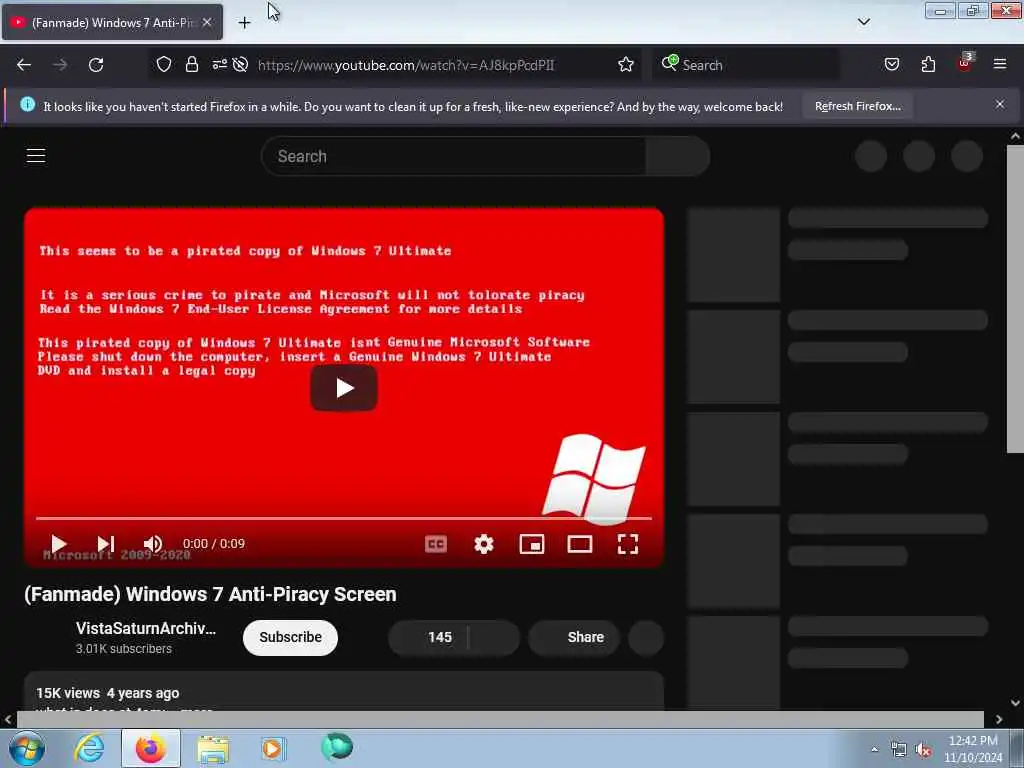Click the site security padlock icon
The width and height of the screenshot is (1024, 768).
pos(191,64)
